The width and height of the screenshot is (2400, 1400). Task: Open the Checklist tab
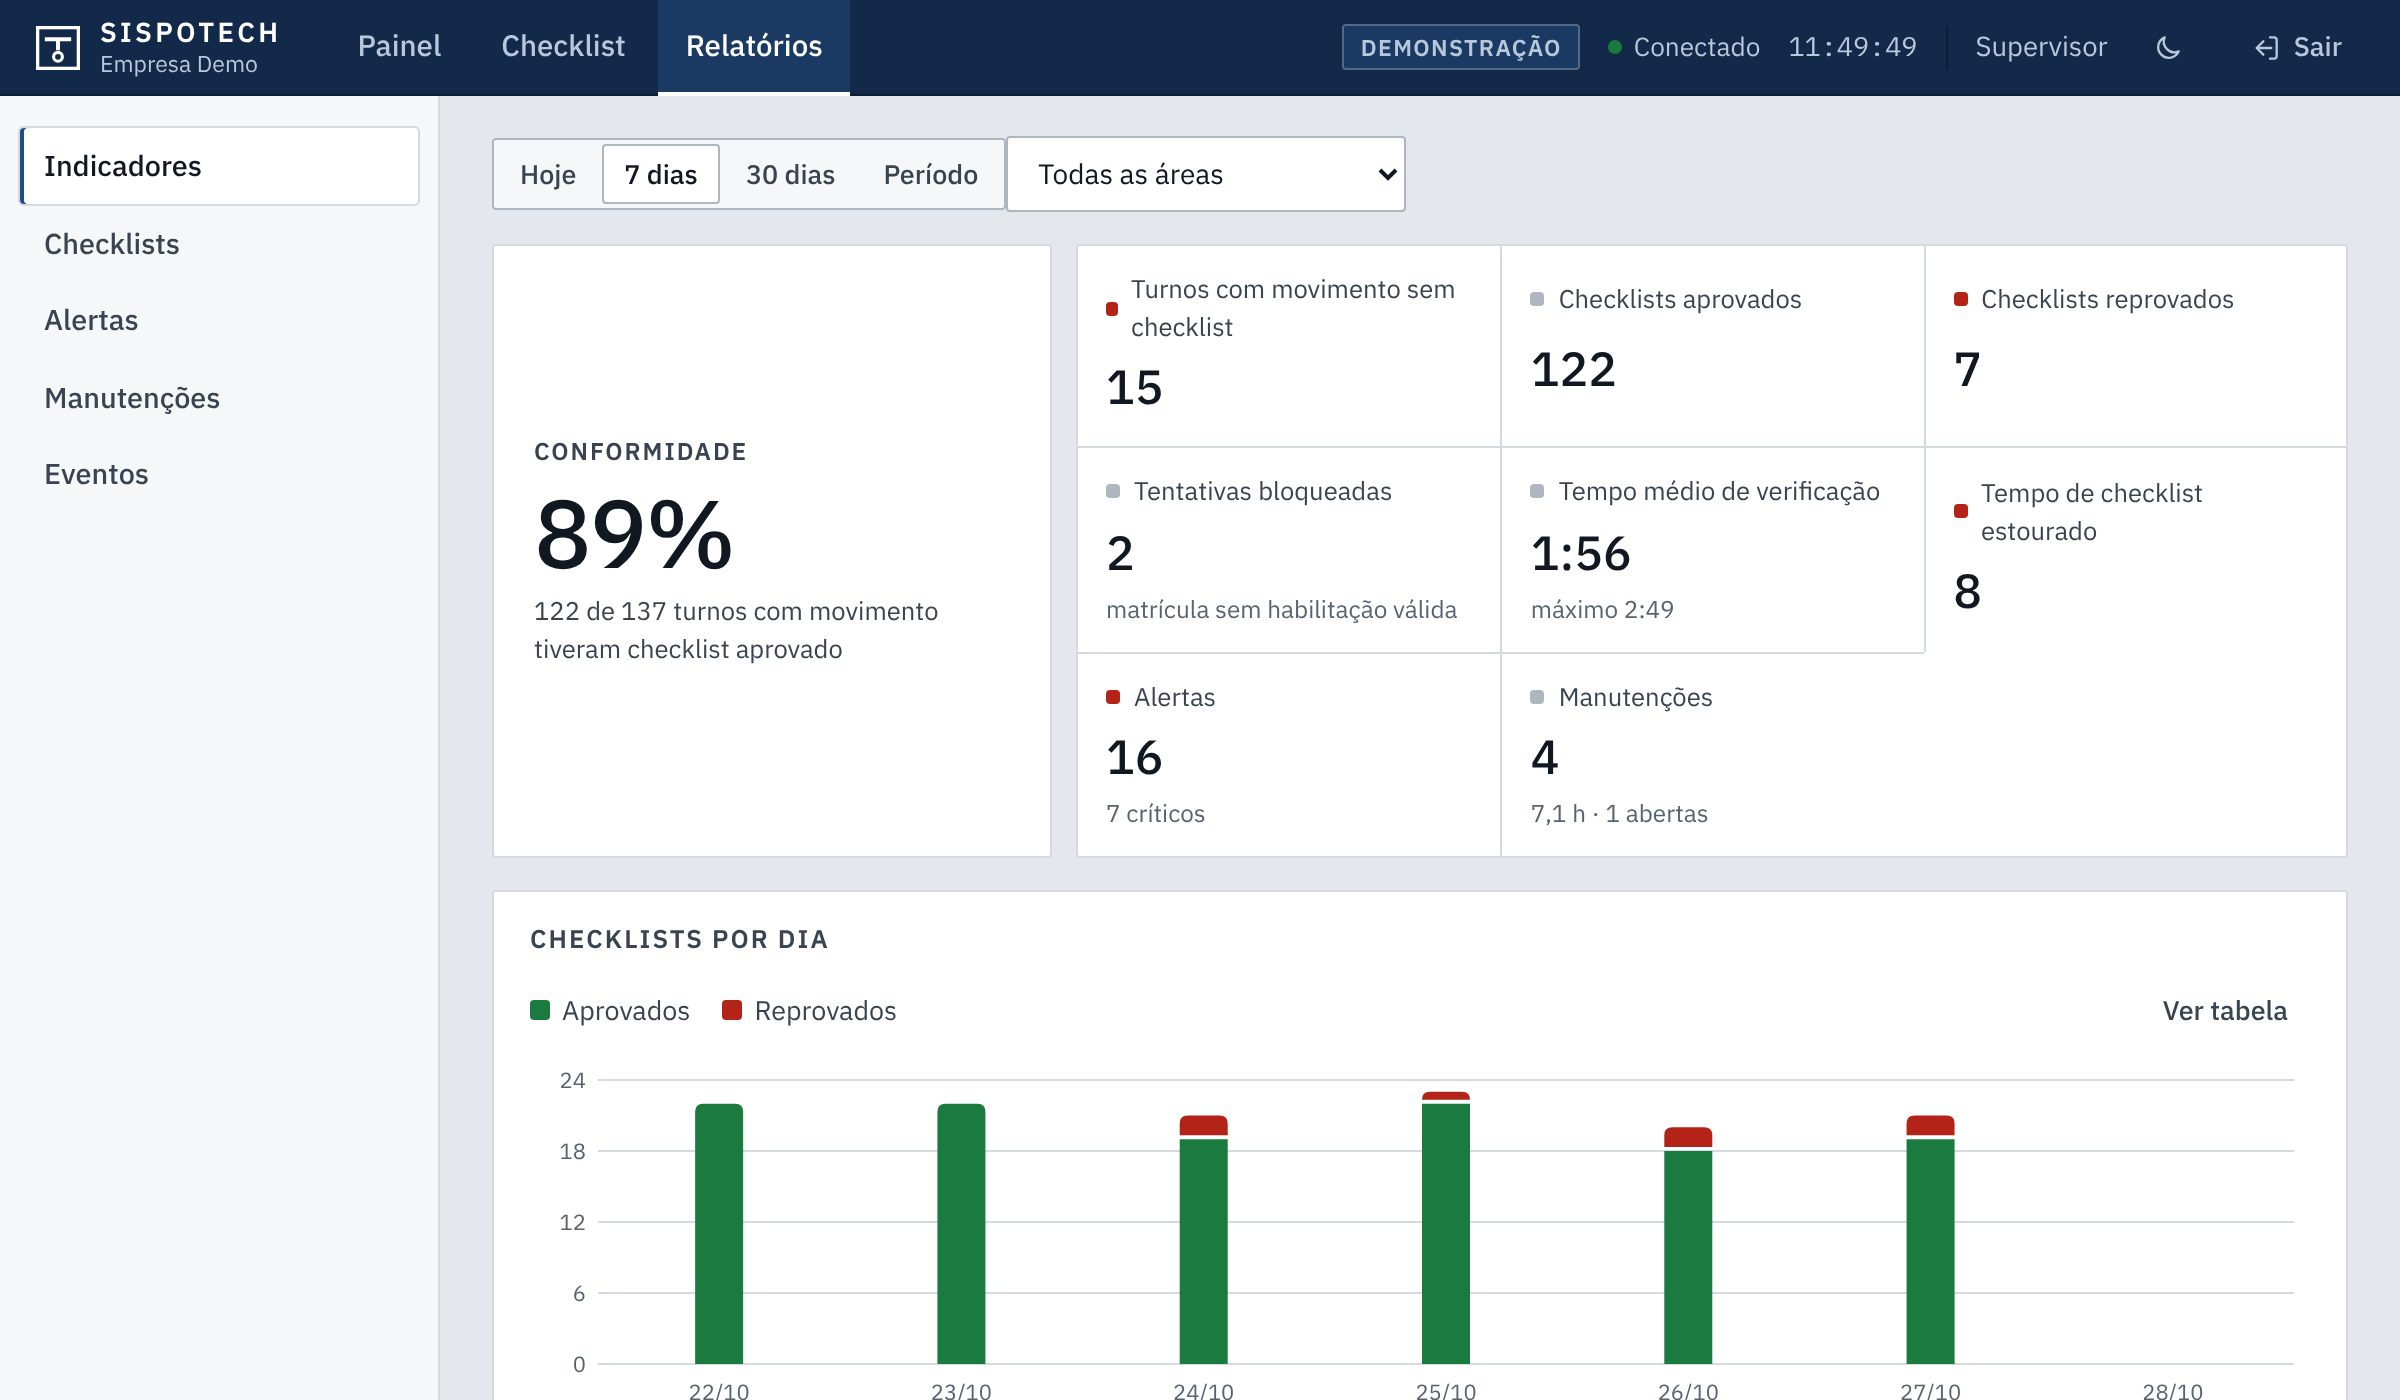pos(563,47)
